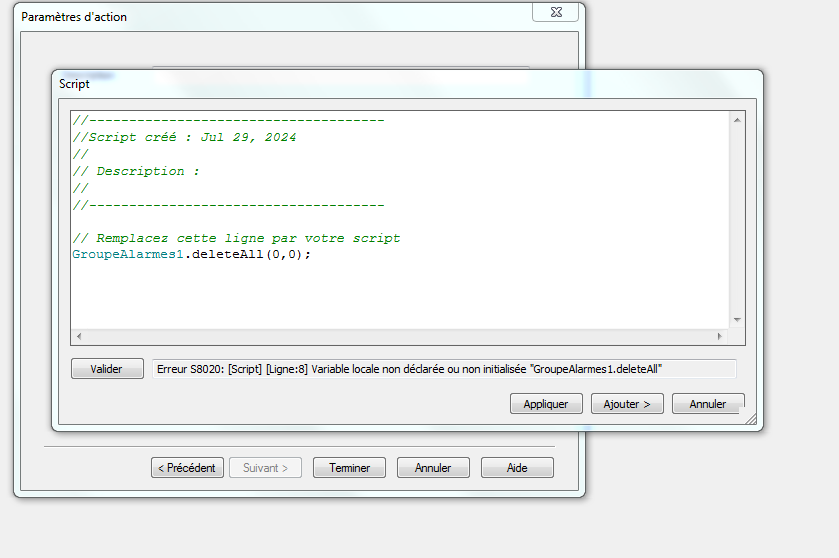The image size is (839, 558).
Task: Click the Valider button to validate script
Action: click(107, 369)
